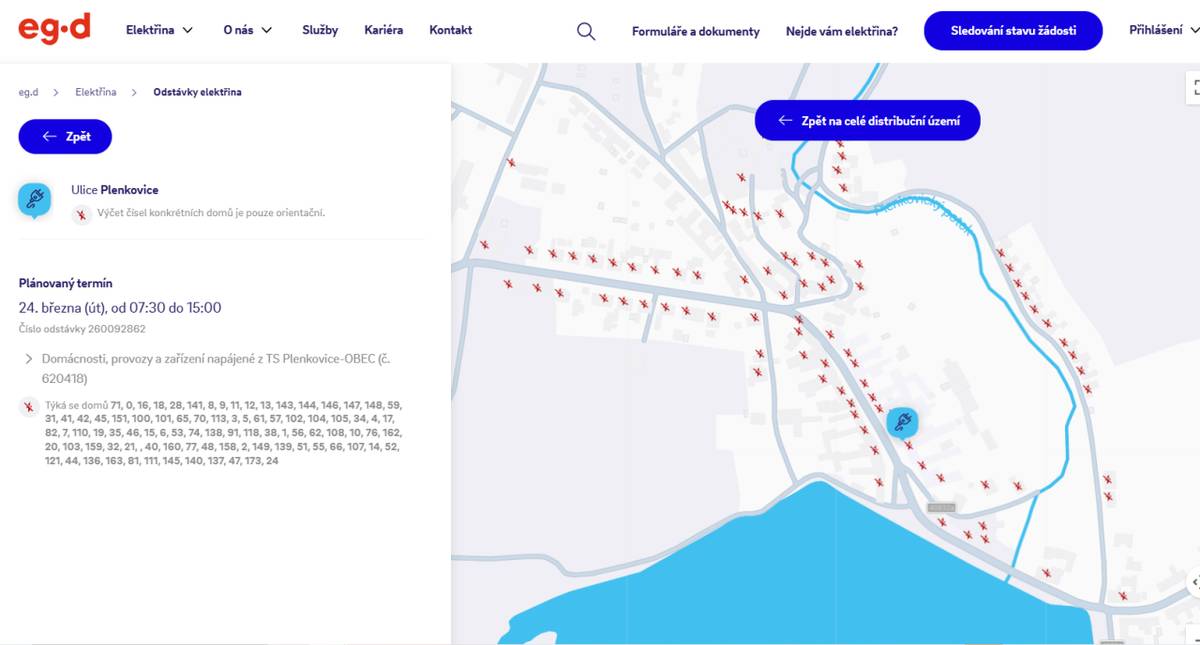Go to Kontakt page

pos(450,30)
